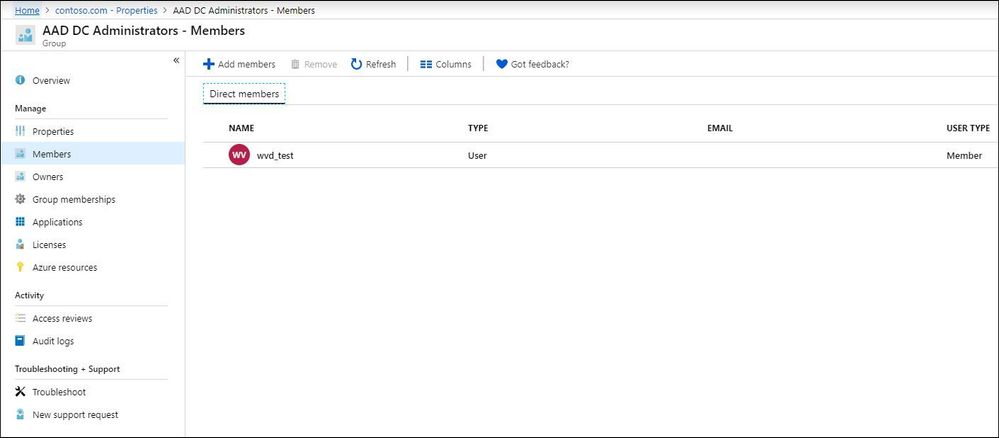Image resolution: width=999 pixels, height=438 pixels.
Task: Open the Licenses section
Action: pyautogui.click(x=49, y=244)
